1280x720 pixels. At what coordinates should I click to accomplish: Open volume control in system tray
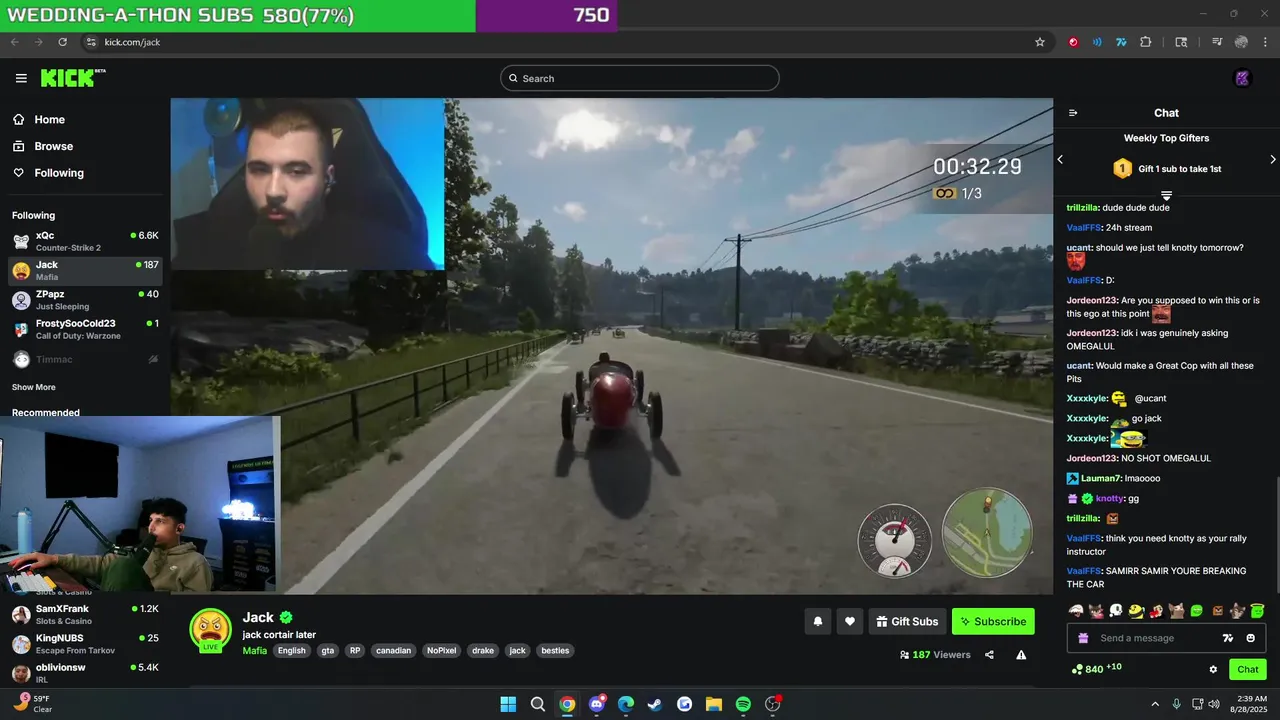tap(1213, 704)
